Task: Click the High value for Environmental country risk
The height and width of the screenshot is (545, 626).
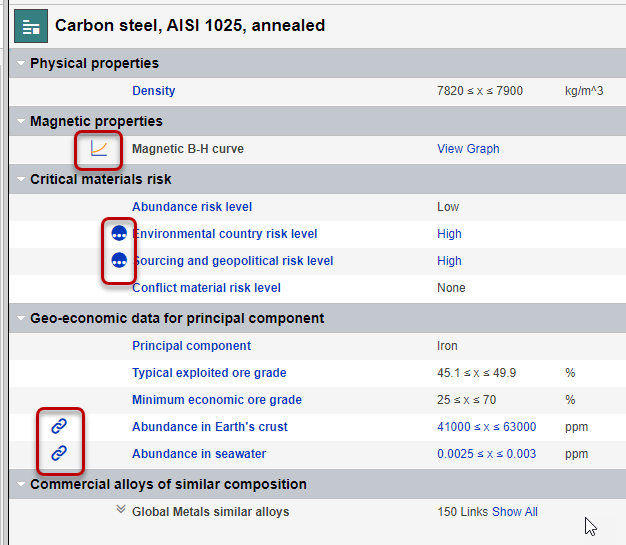Action: point(449,234)
